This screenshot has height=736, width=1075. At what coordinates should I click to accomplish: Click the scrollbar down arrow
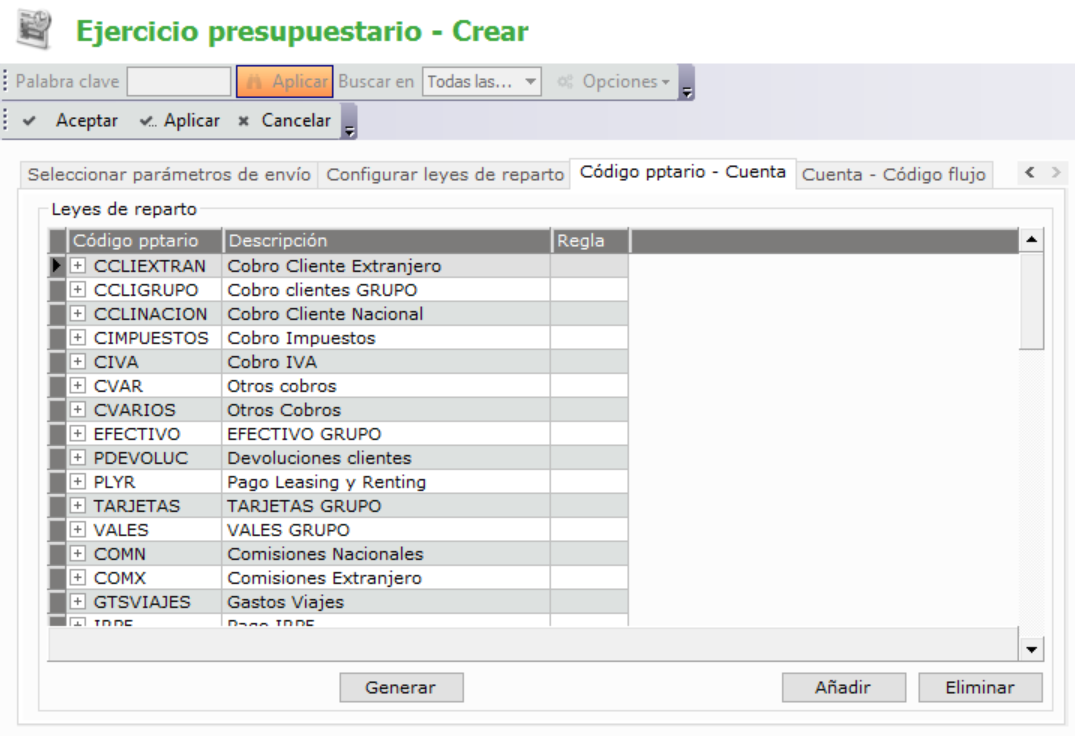click(1031, 650)
